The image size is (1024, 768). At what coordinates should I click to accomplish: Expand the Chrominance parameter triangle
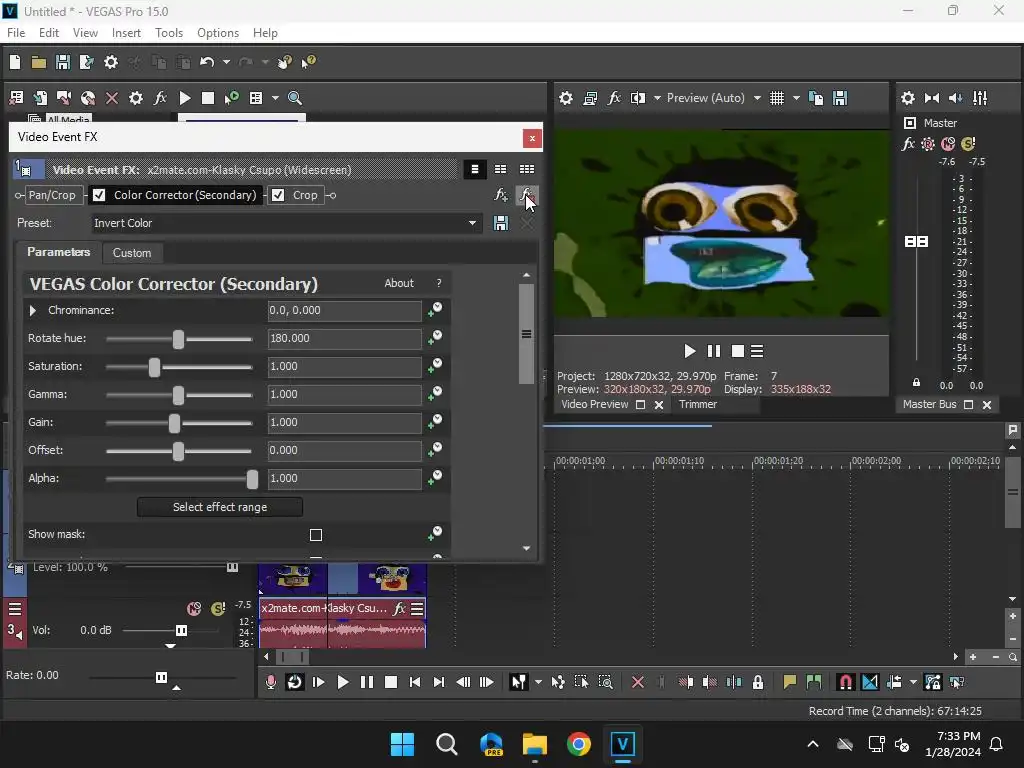[33, 310]
